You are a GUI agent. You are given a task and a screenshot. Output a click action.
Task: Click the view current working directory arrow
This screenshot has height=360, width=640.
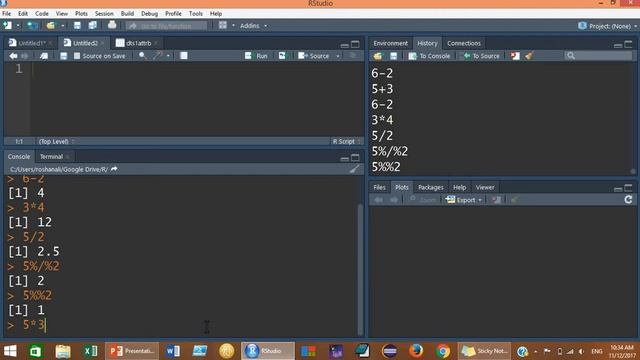114,169
